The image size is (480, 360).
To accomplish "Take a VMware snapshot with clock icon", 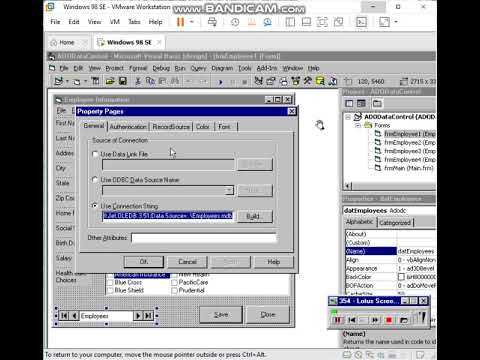I will (x=235, y=22).
